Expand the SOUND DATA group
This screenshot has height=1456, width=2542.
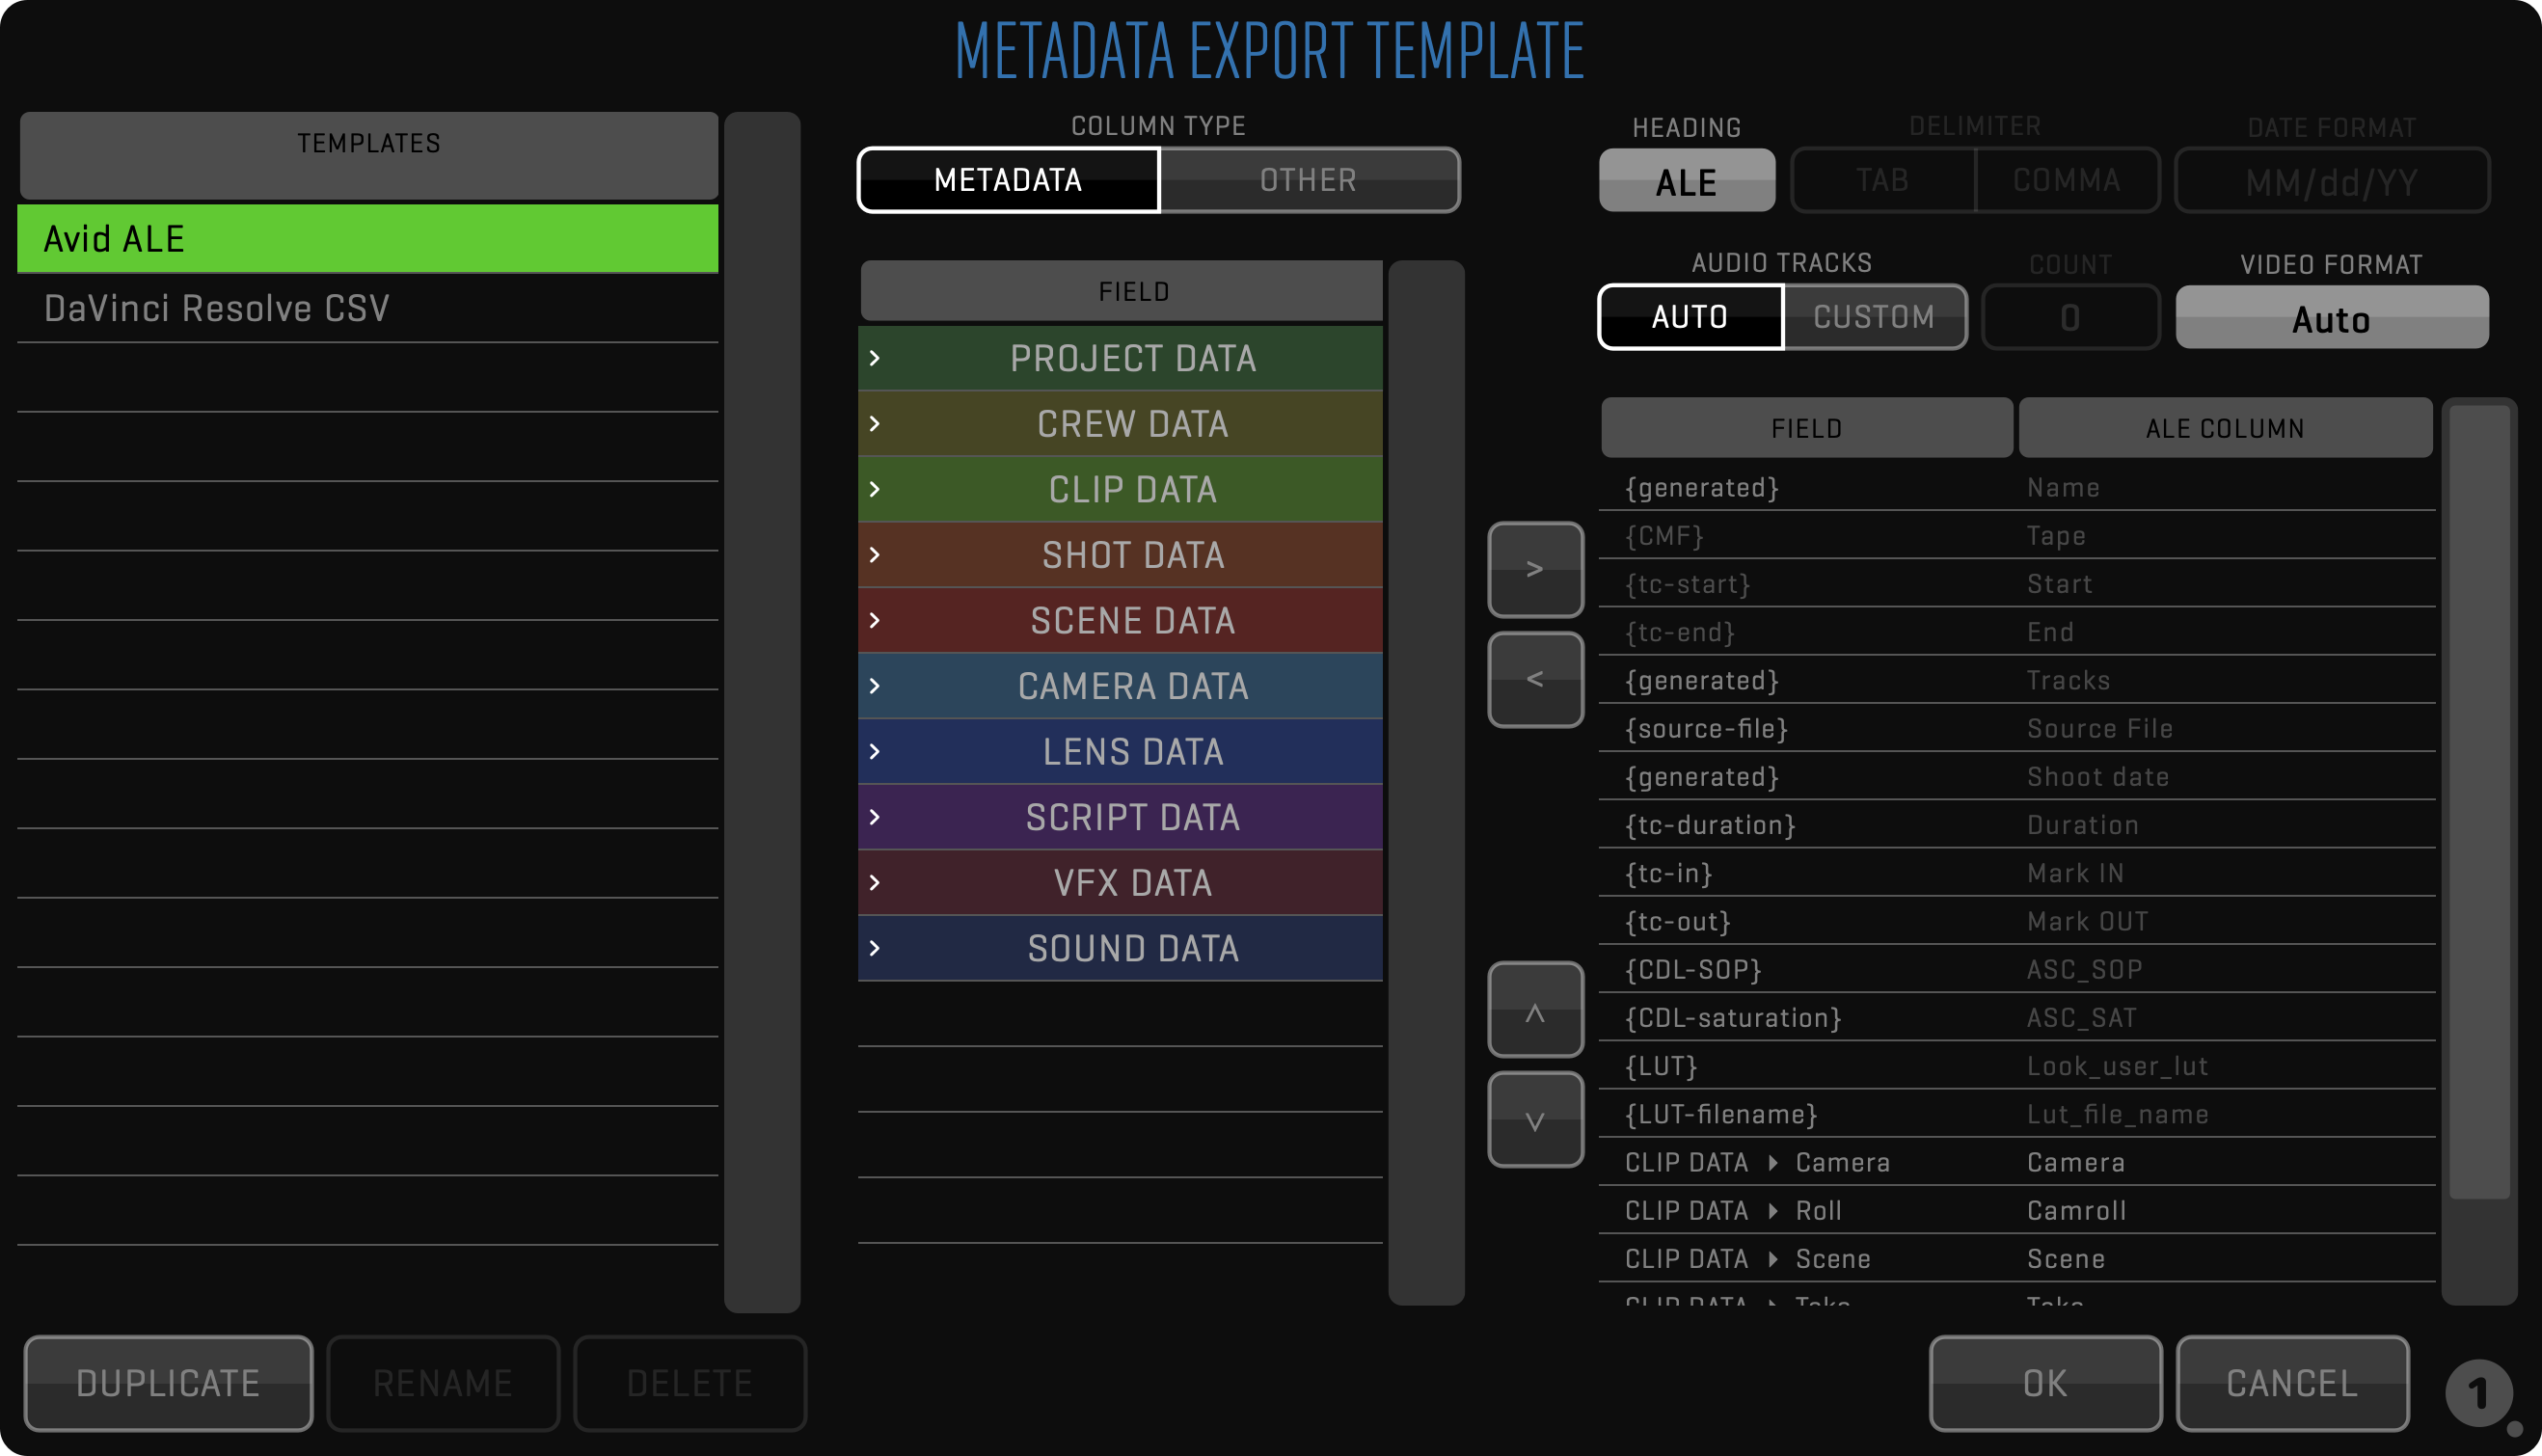(875, 948)
